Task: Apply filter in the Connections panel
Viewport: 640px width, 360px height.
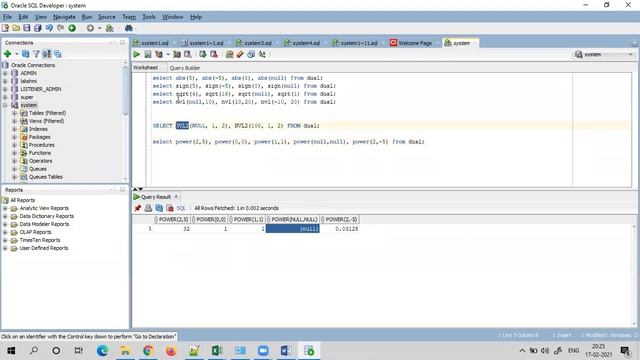Action: [36, 54]
